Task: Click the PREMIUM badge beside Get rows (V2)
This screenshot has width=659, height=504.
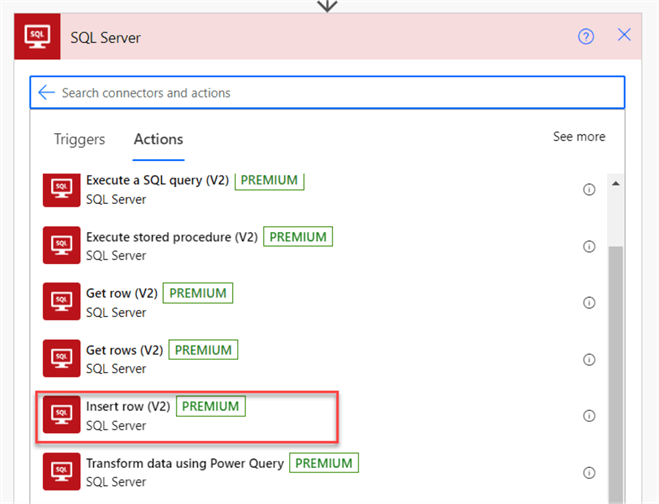Action: tap(203, 350)
